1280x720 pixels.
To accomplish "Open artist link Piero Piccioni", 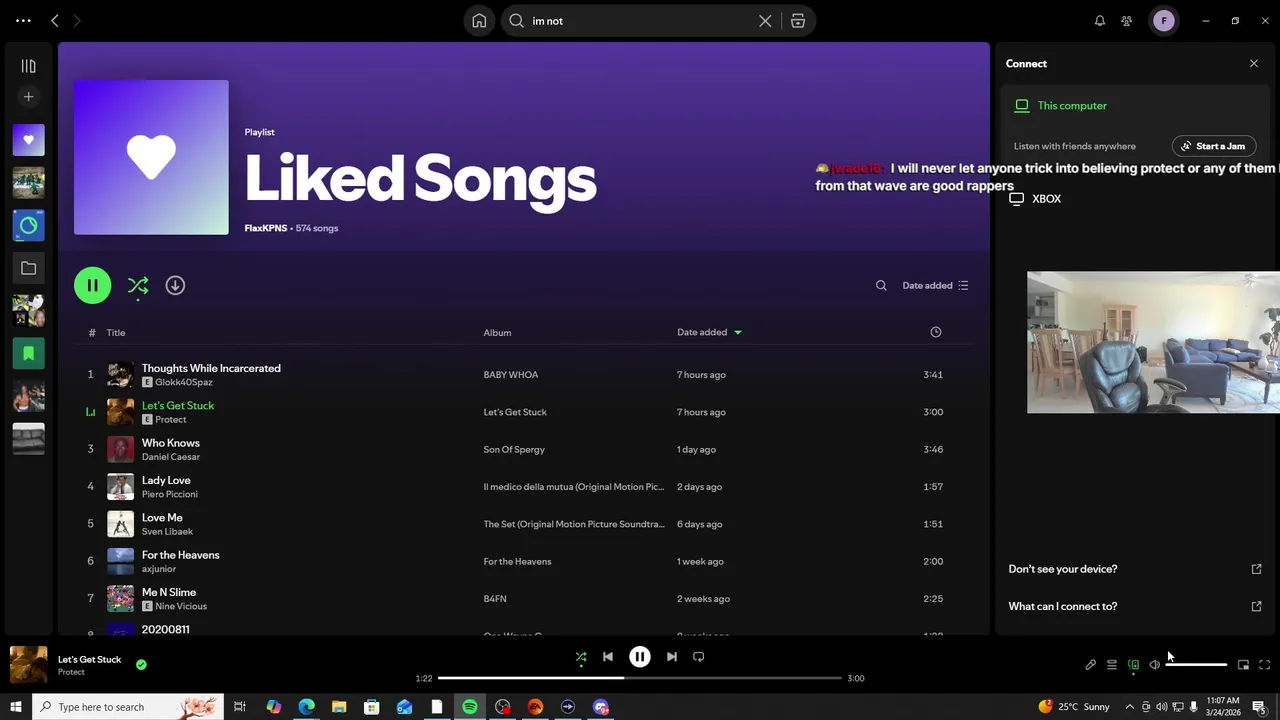I will tap(170, 494).
